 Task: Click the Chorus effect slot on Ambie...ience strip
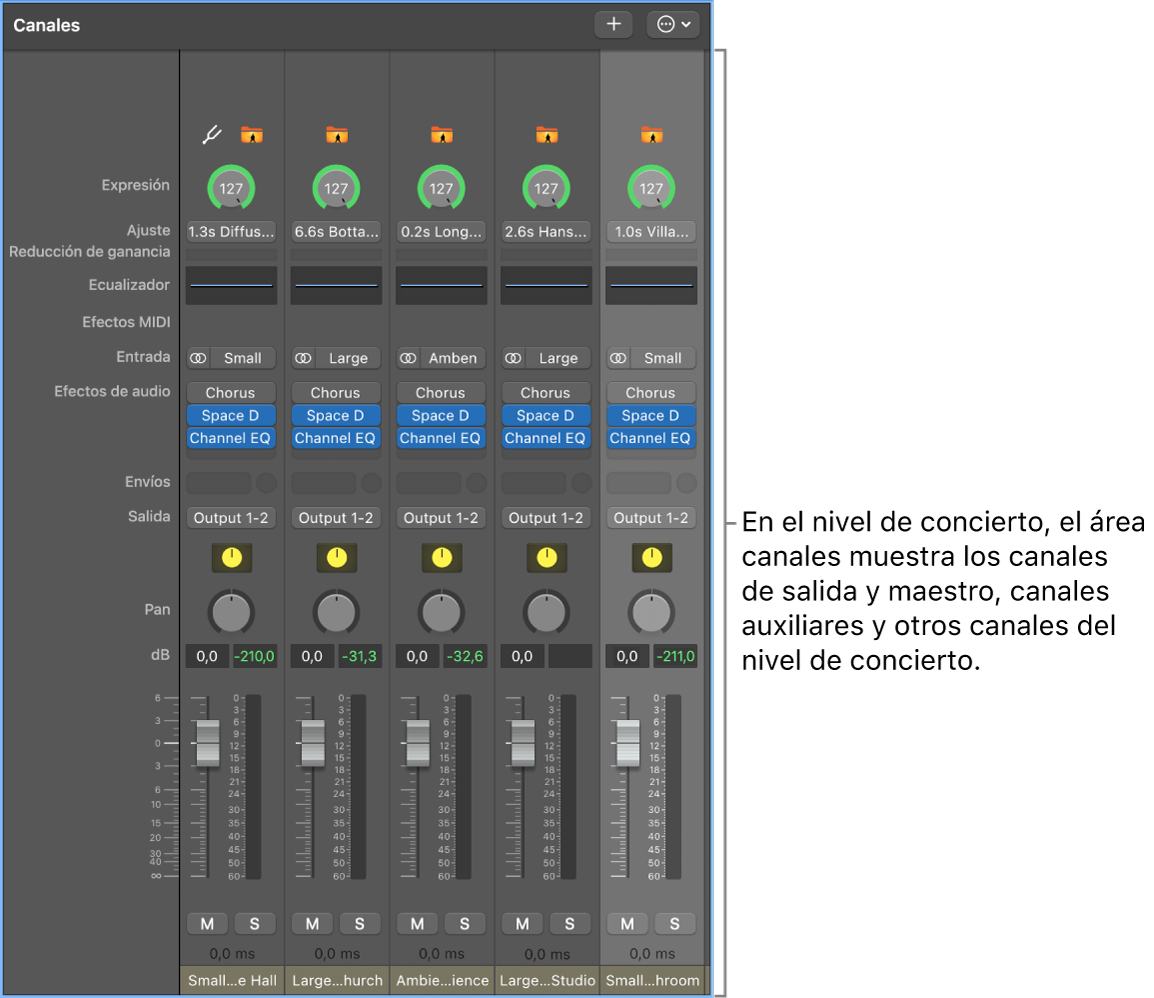441,393
